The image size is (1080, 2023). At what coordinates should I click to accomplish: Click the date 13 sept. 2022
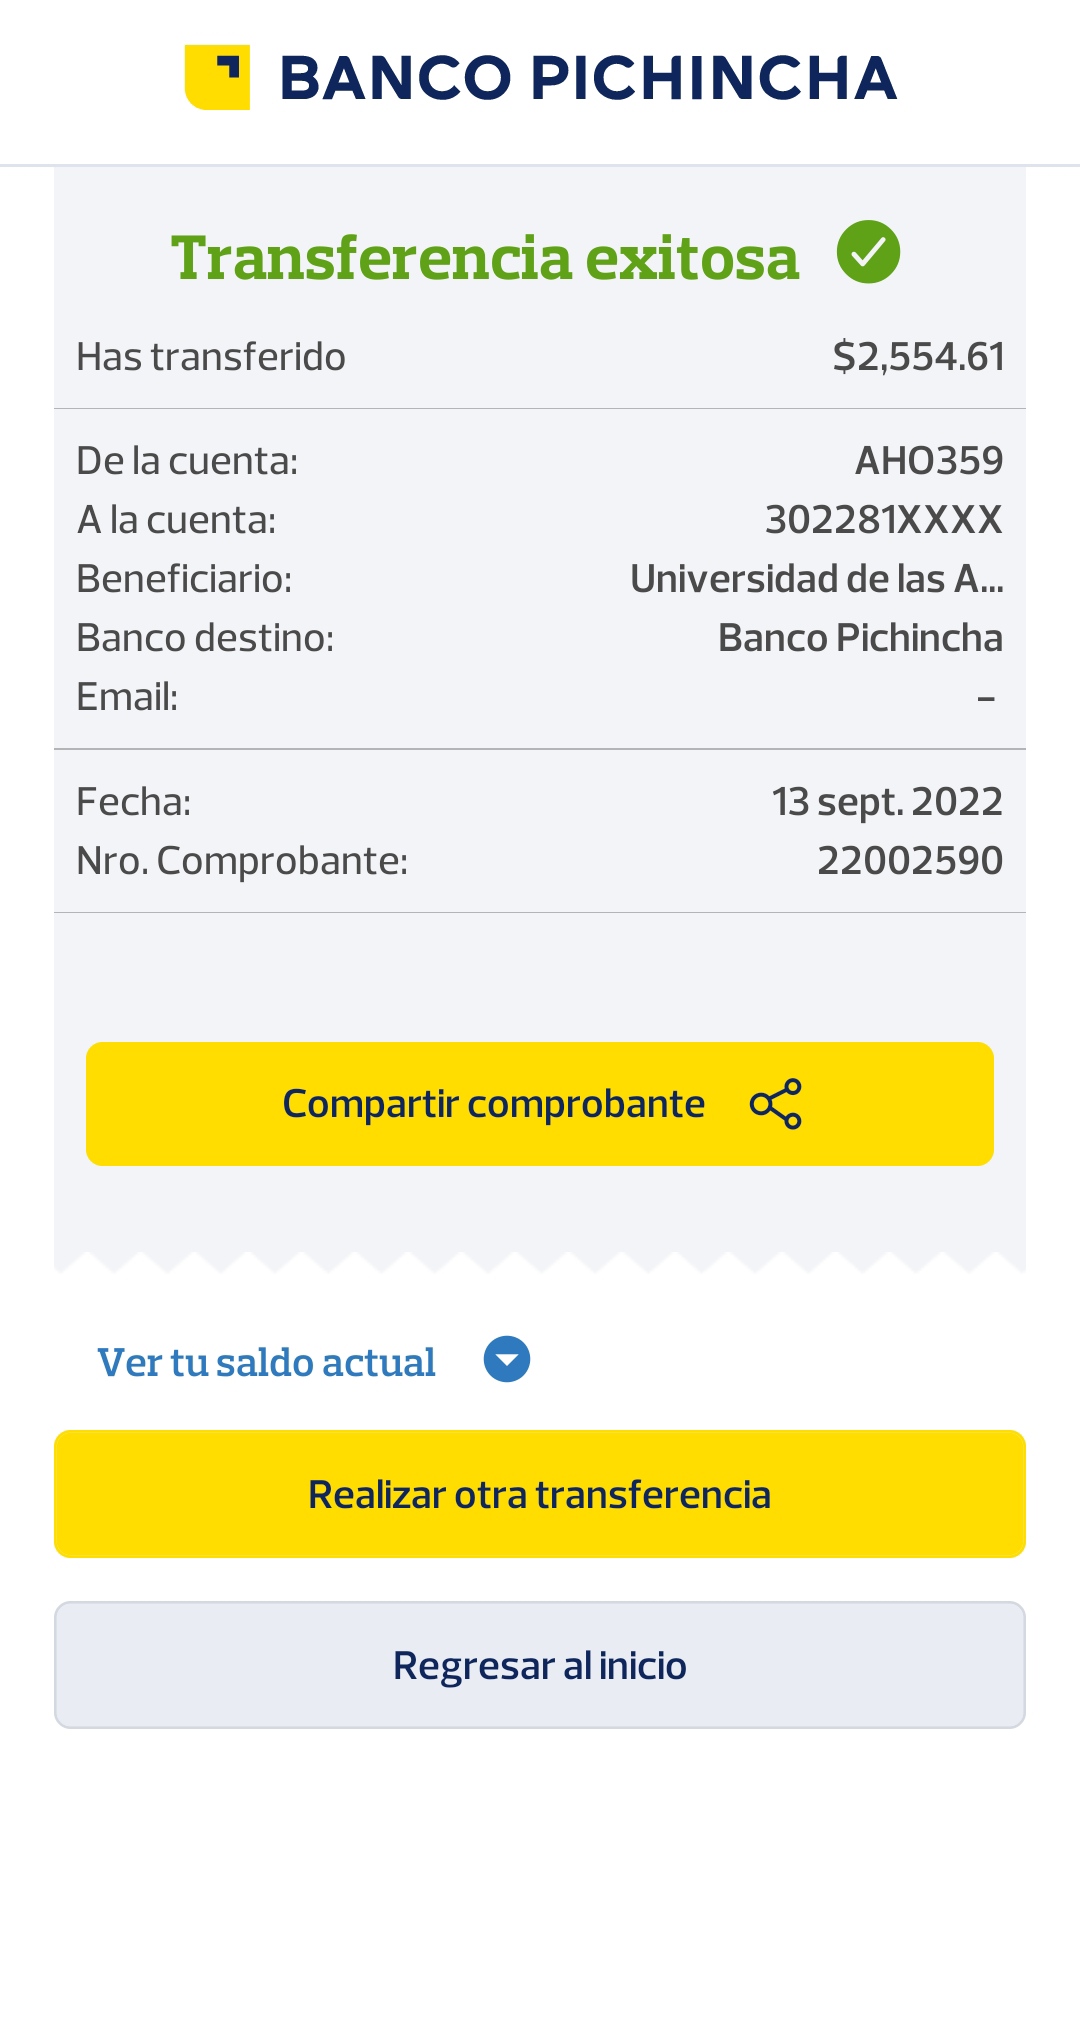(x=886, y=802)
